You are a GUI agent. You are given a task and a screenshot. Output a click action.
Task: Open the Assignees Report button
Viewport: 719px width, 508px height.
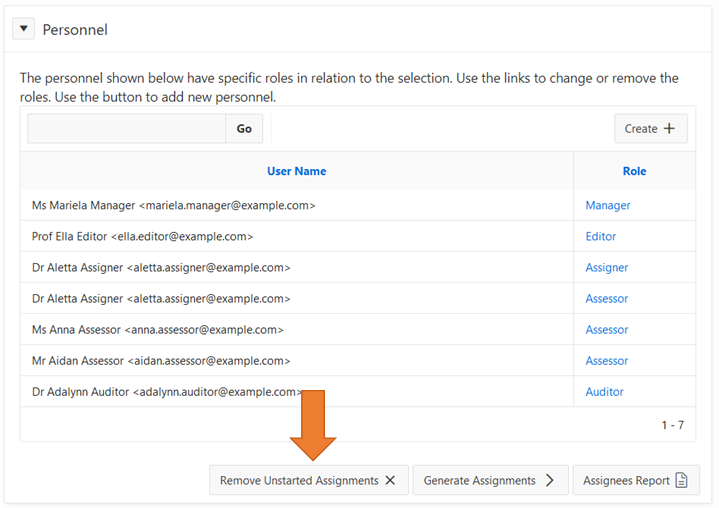coord(636,480)
